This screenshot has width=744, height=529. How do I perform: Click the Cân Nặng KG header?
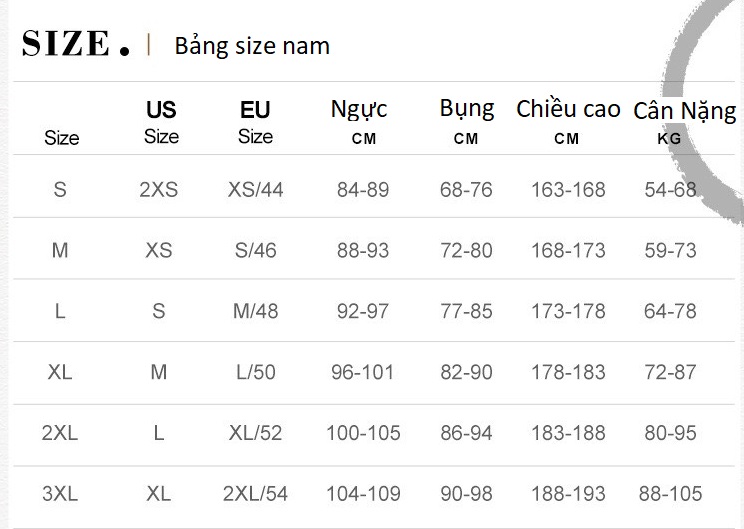(684, 122)
